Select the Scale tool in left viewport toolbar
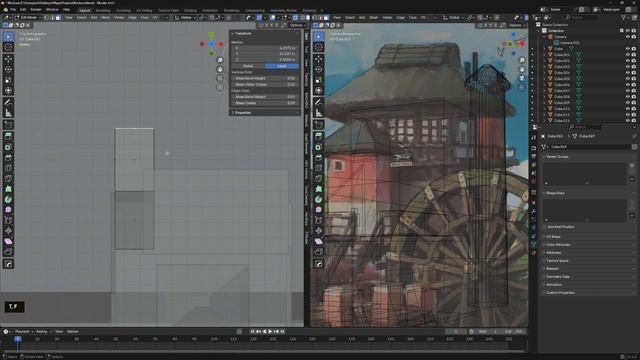 [8, 80]
